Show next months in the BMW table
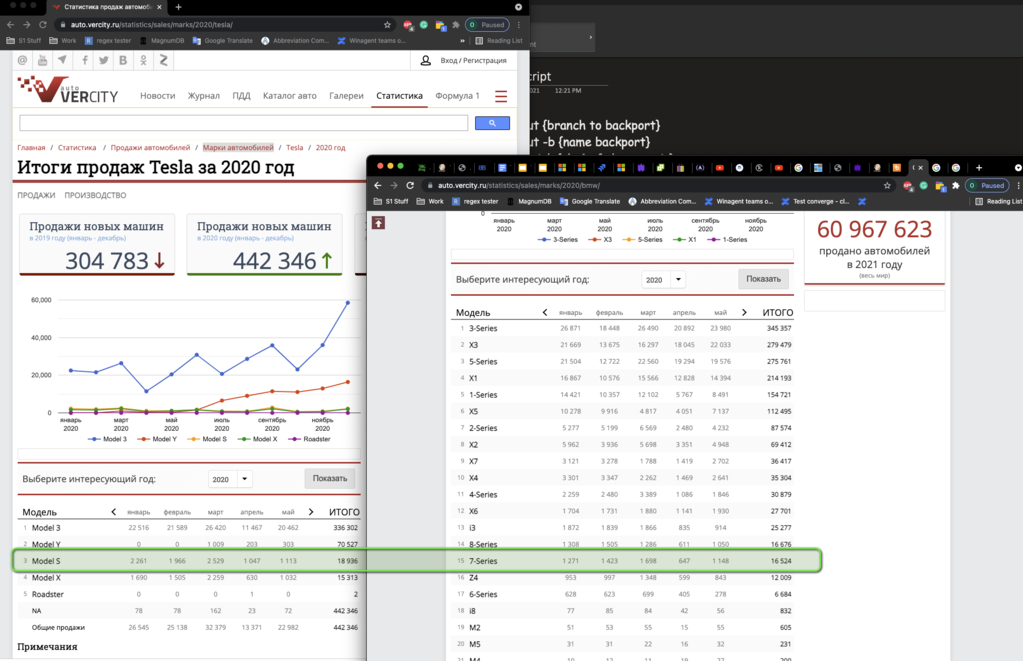Viewport: 1023px width, 661px height. (744, 313)
